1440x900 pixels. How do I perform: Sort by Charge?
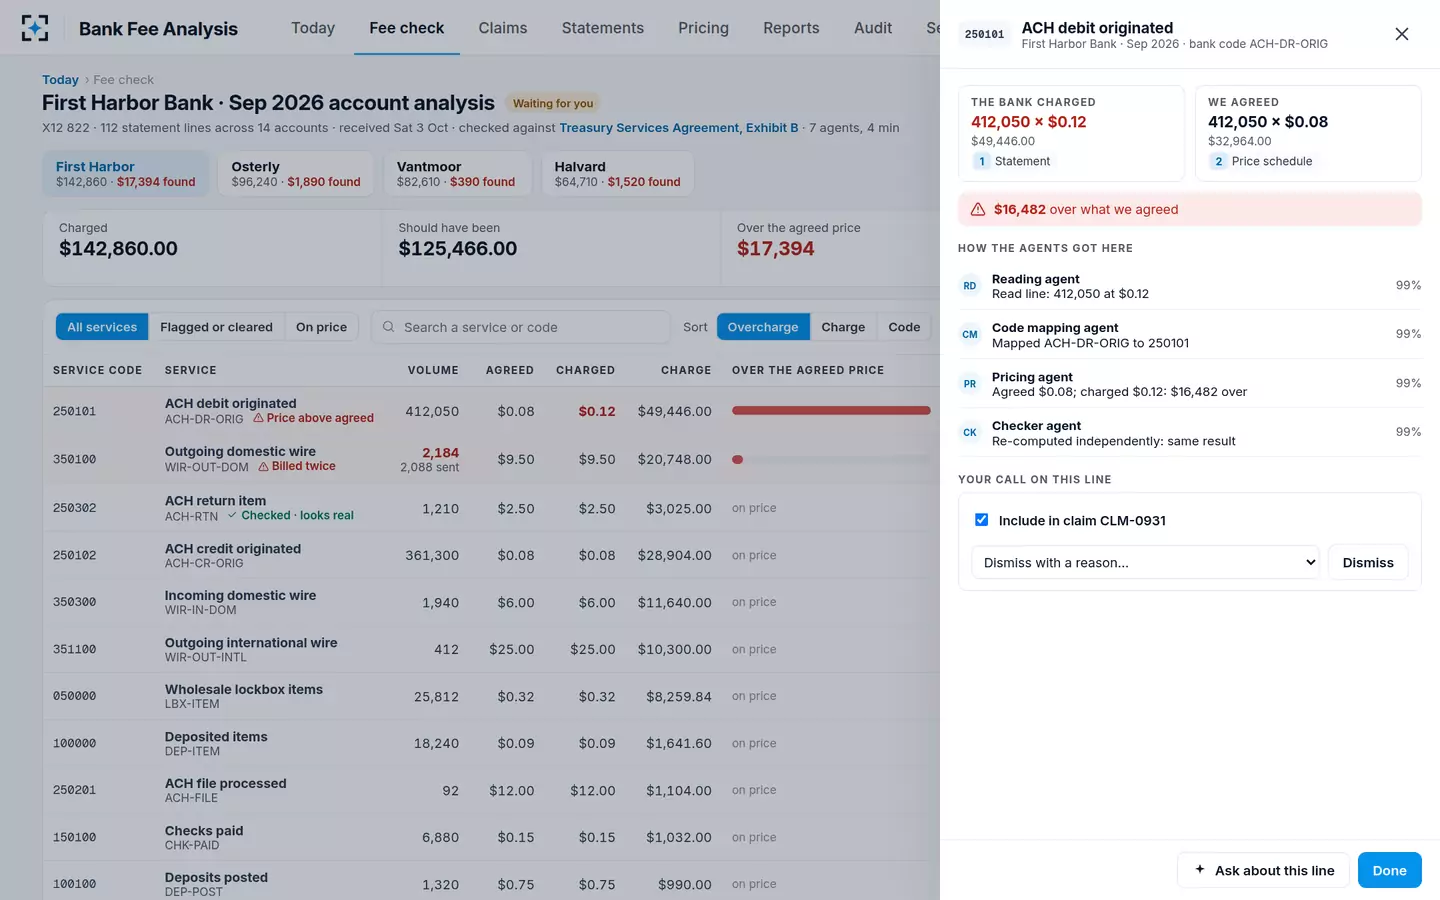[843, 327]
